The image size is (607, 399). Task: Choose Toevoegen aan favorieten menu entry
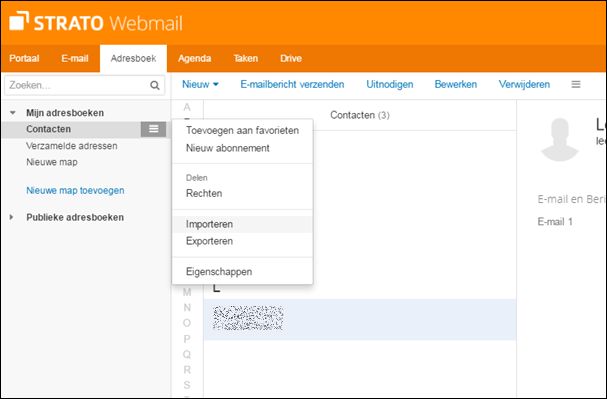click(242, 130)
